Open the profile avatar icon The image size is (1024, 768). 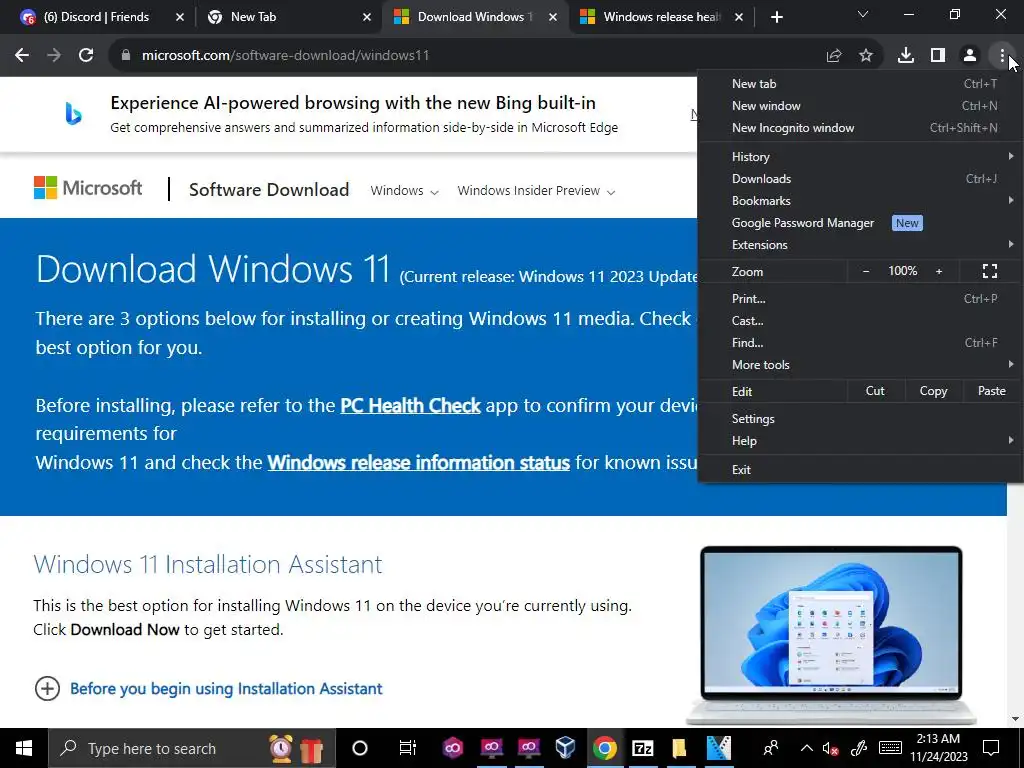970,56
